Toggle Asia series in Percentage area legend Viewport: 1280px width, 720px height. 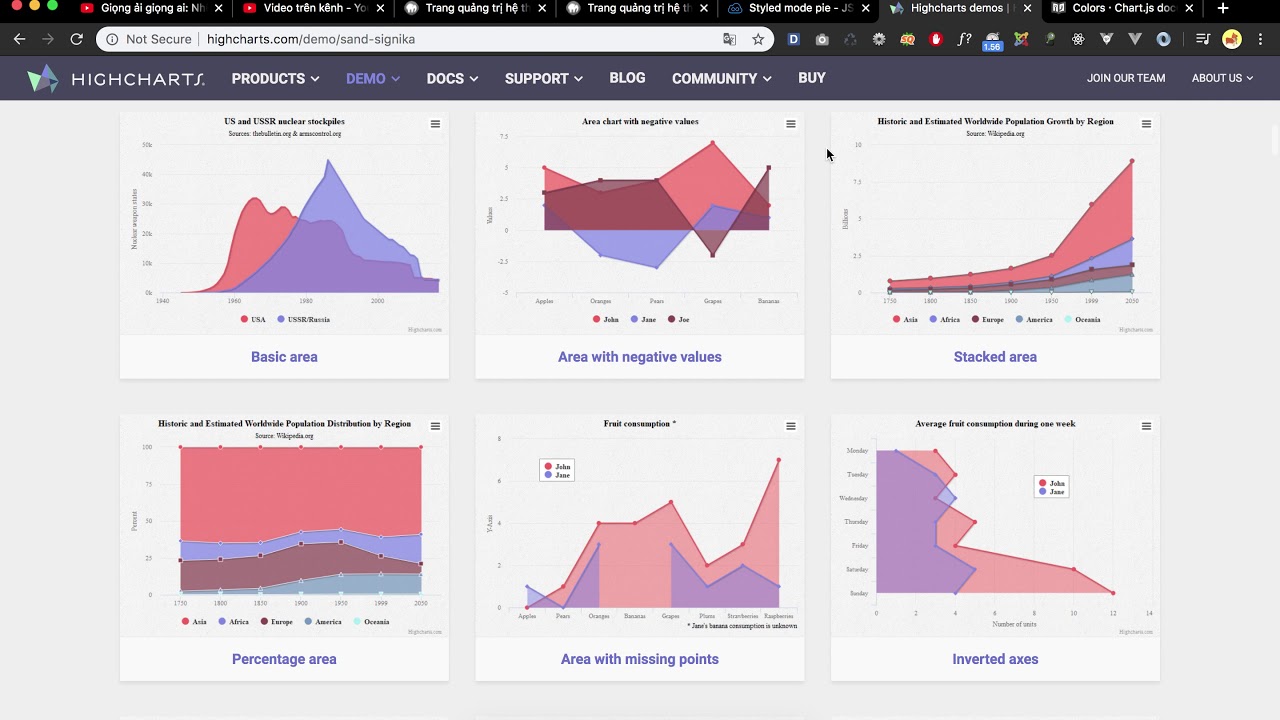point(194,621)
